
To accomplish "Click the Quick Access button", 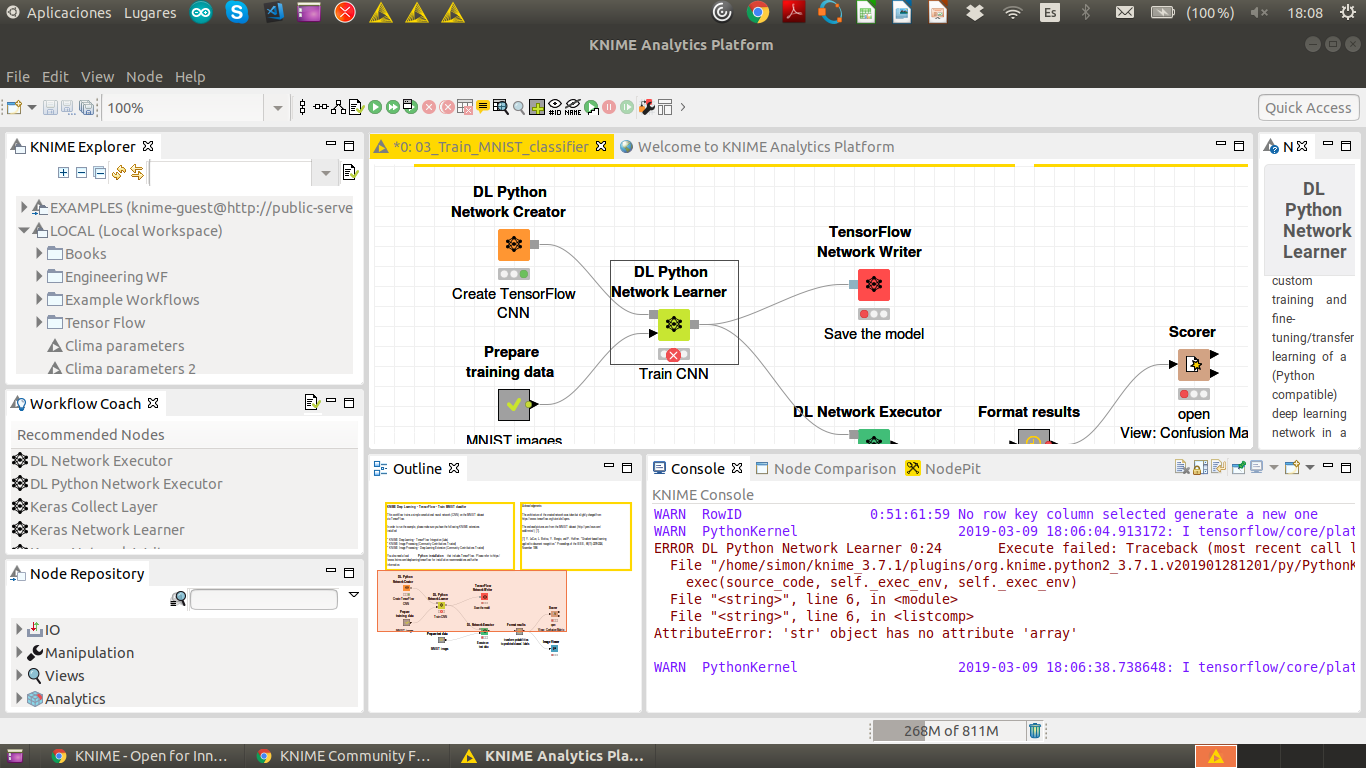I will [x=1307, y=108].
